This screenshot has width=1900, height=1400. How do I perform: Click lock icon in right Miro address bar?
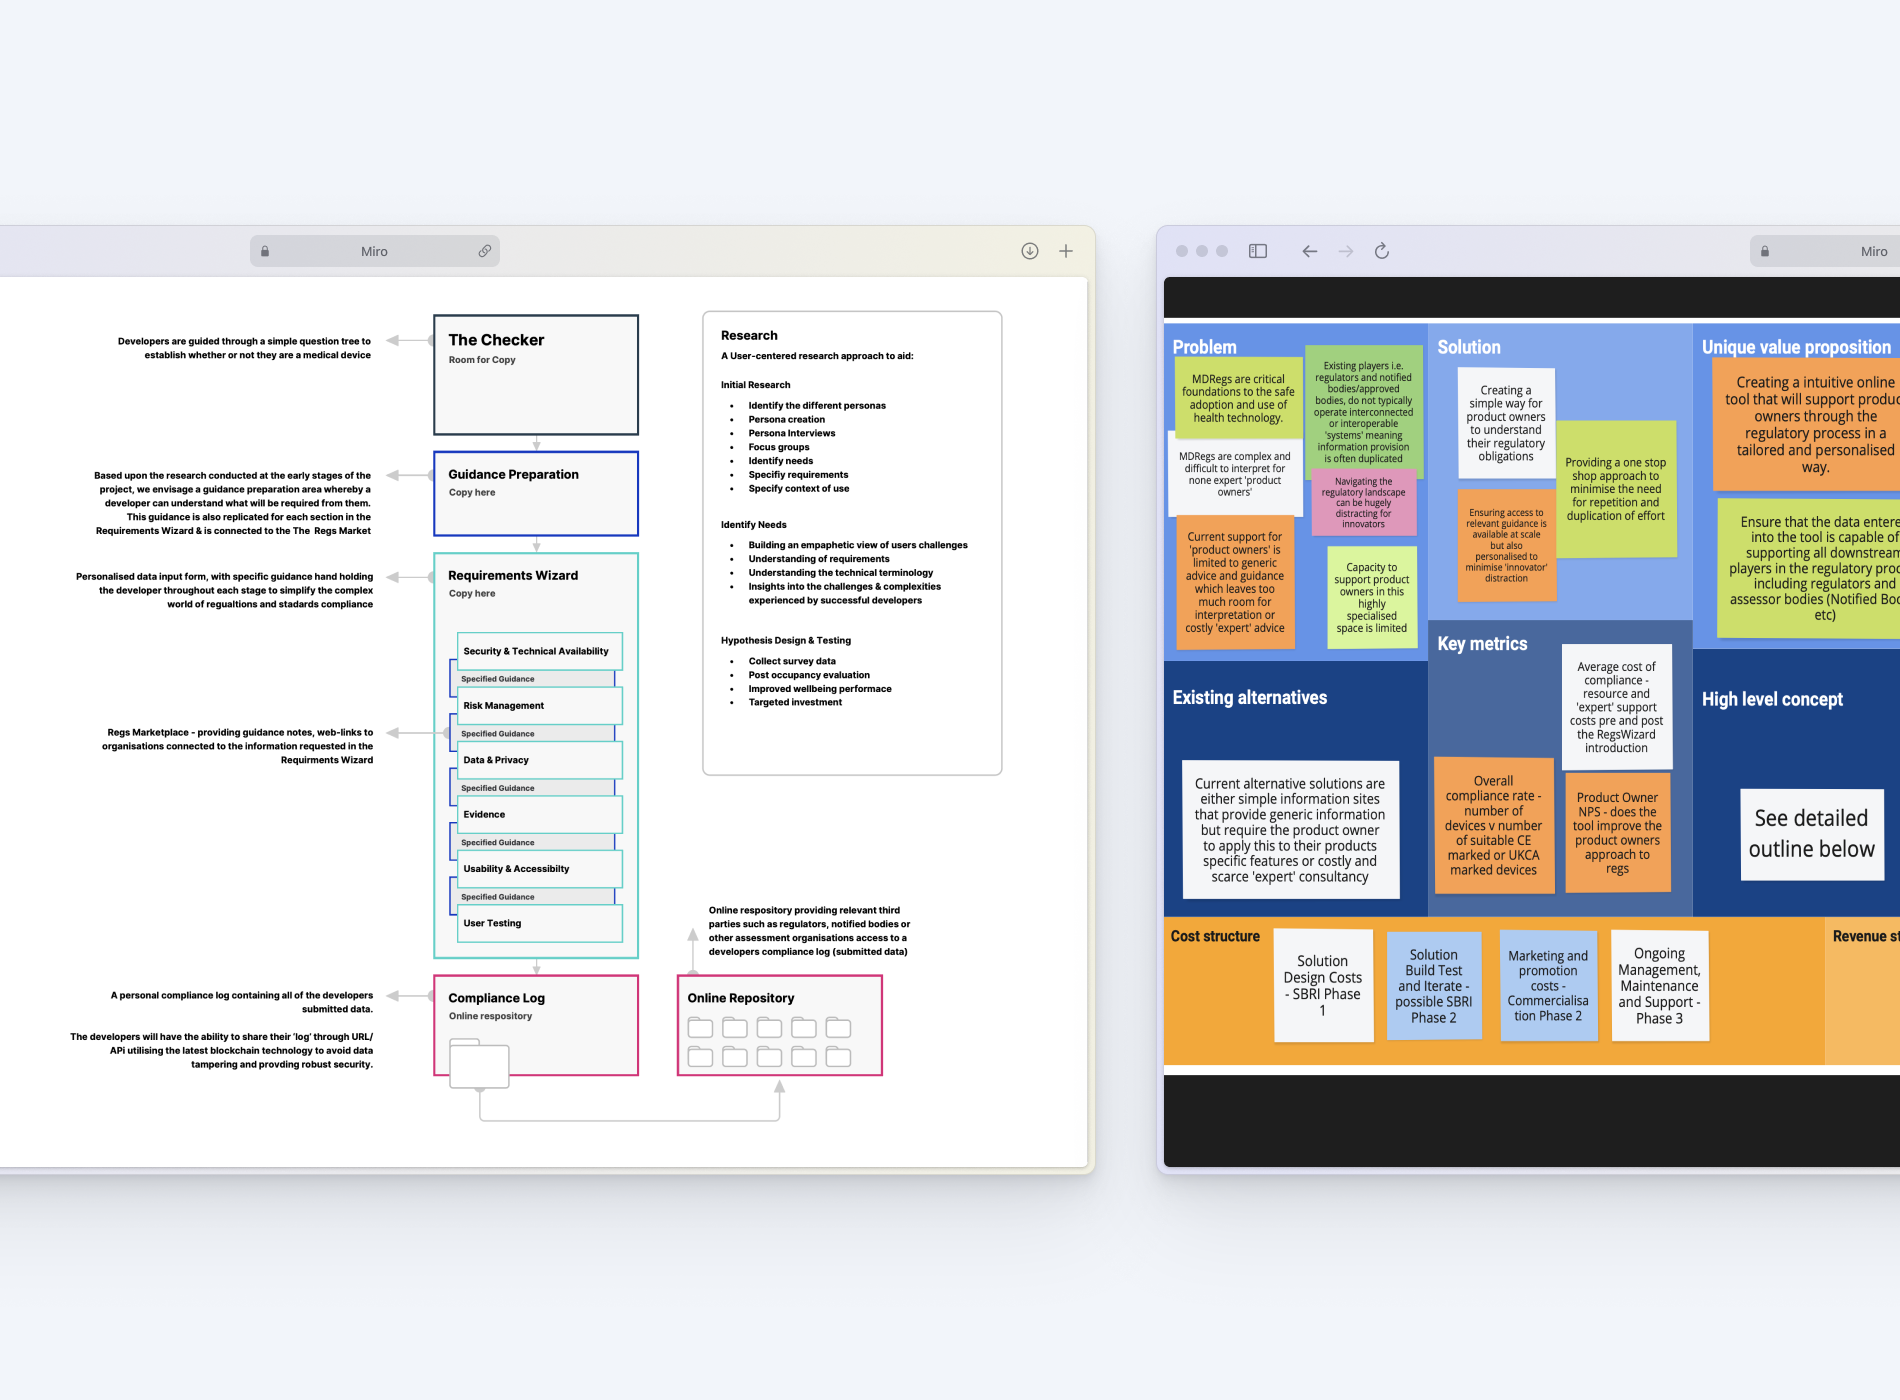pos(1765,252)
